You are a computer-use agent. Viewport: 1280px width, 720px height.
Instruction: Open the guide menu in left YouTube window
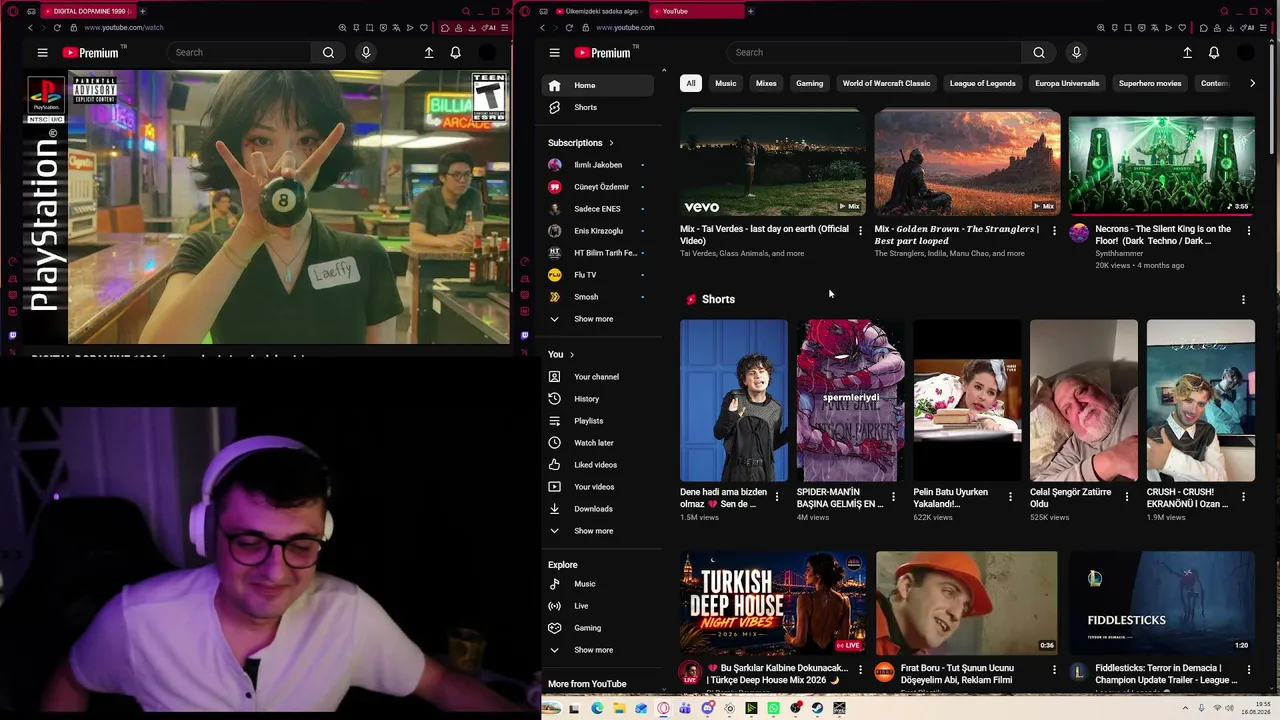tap(42, 53)
